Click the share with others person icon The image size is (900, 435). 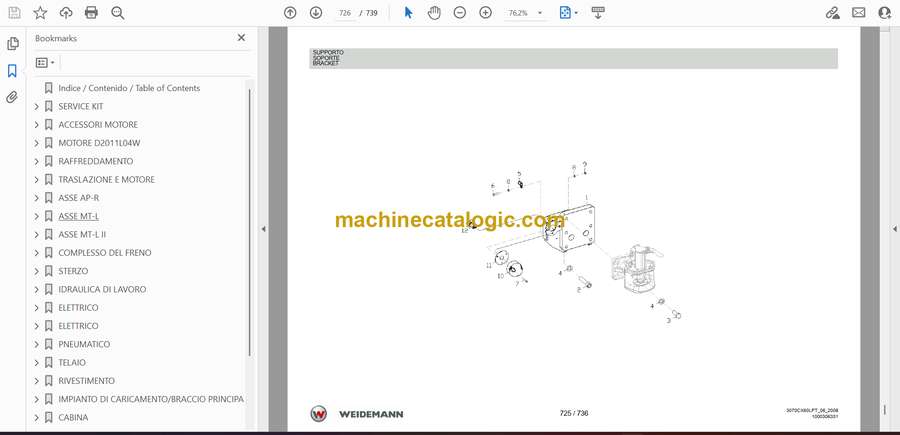pos(885,13)
